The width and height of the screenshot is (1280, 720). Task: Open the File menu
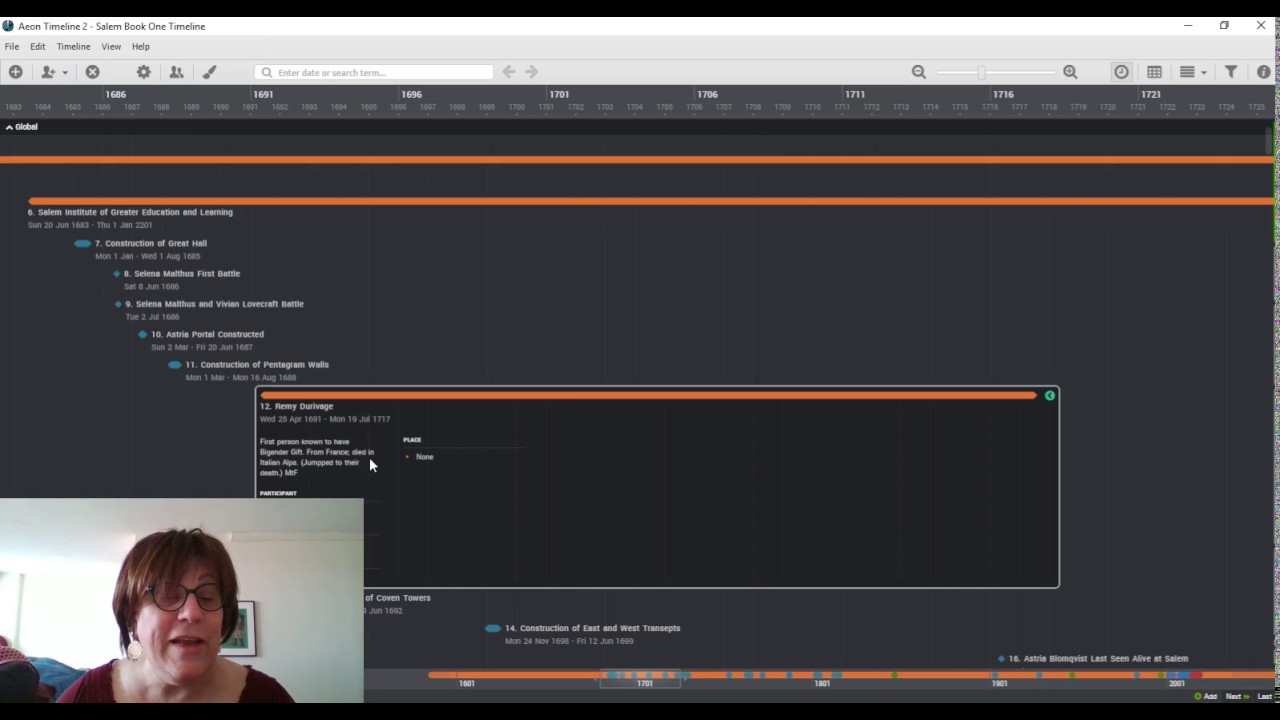pos(12,47)
